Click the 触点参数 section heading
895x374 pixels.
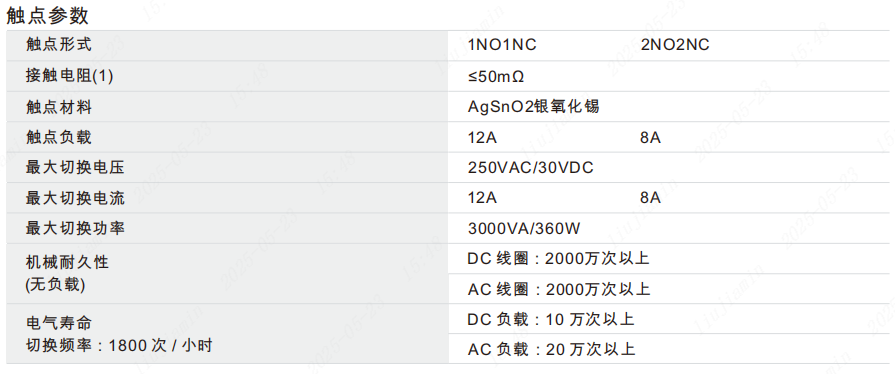47,15
